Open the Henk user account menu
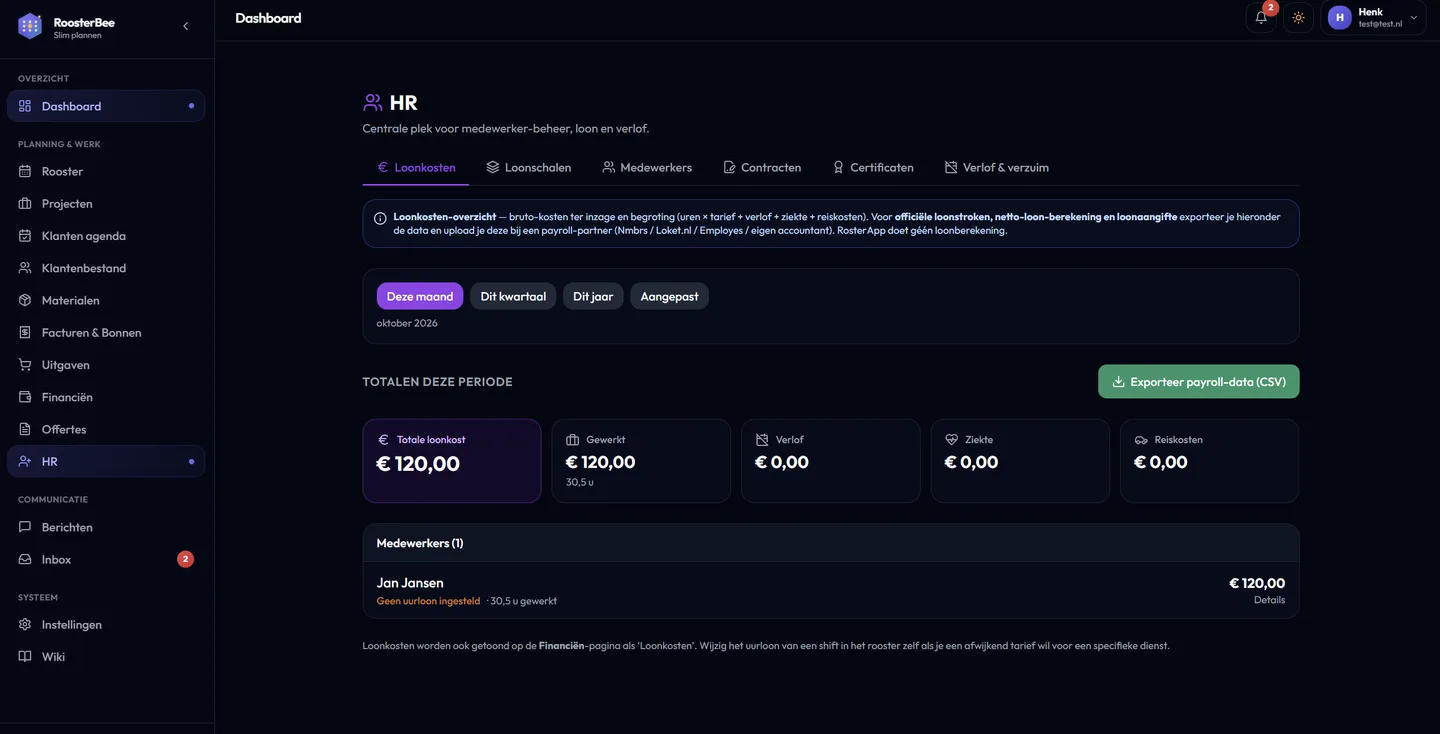This screenshot has width=1440, height=734. click(x=1373, y=17)
